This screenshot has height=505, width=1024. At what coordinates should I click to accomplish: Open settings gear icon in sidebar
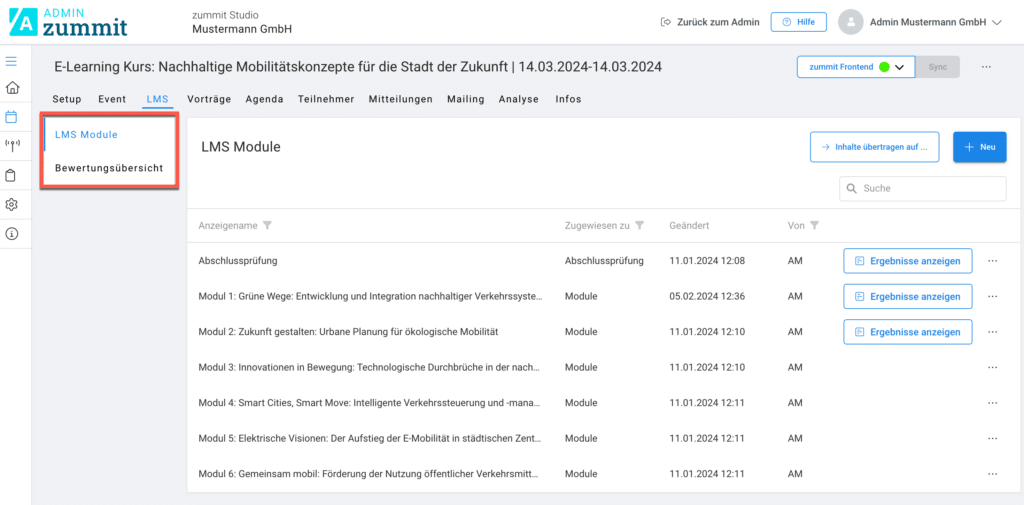pos(12,204)
